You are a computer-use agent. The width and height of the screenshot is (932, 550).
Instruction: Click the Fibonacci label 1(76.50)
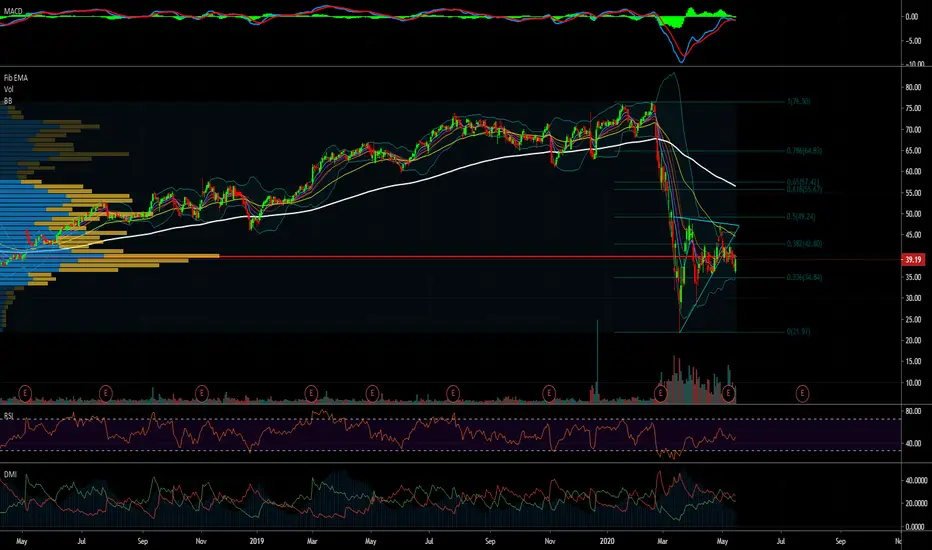click(x=798, y=102)
